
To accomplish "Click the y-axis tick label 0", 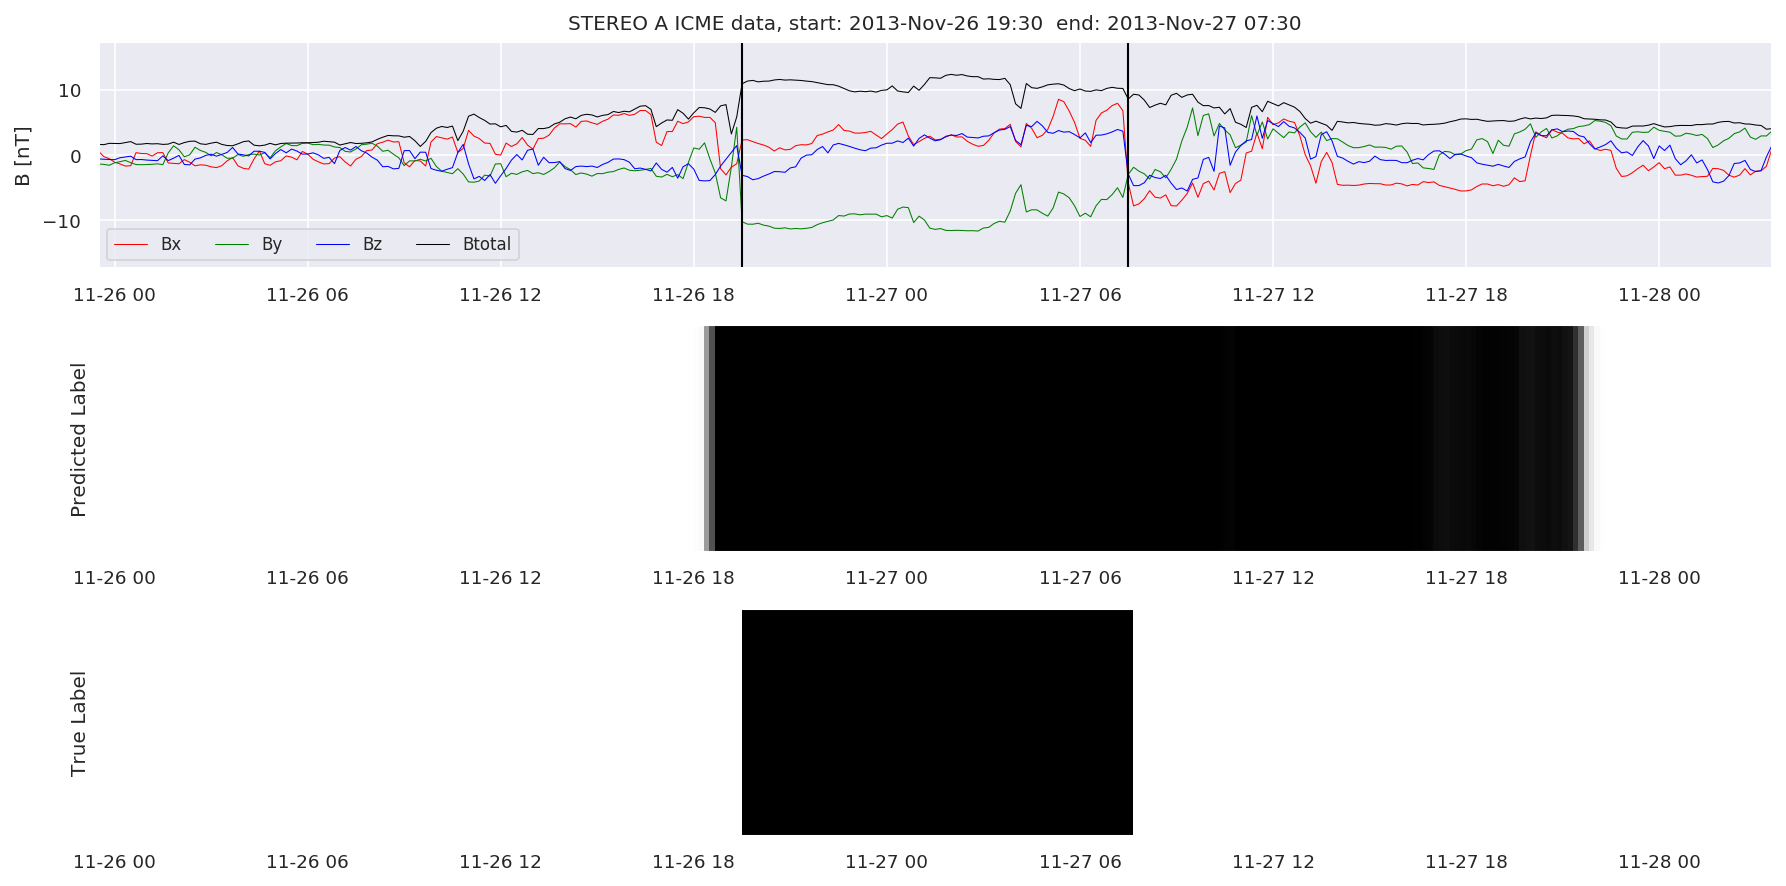I will (x=76, y=156).
